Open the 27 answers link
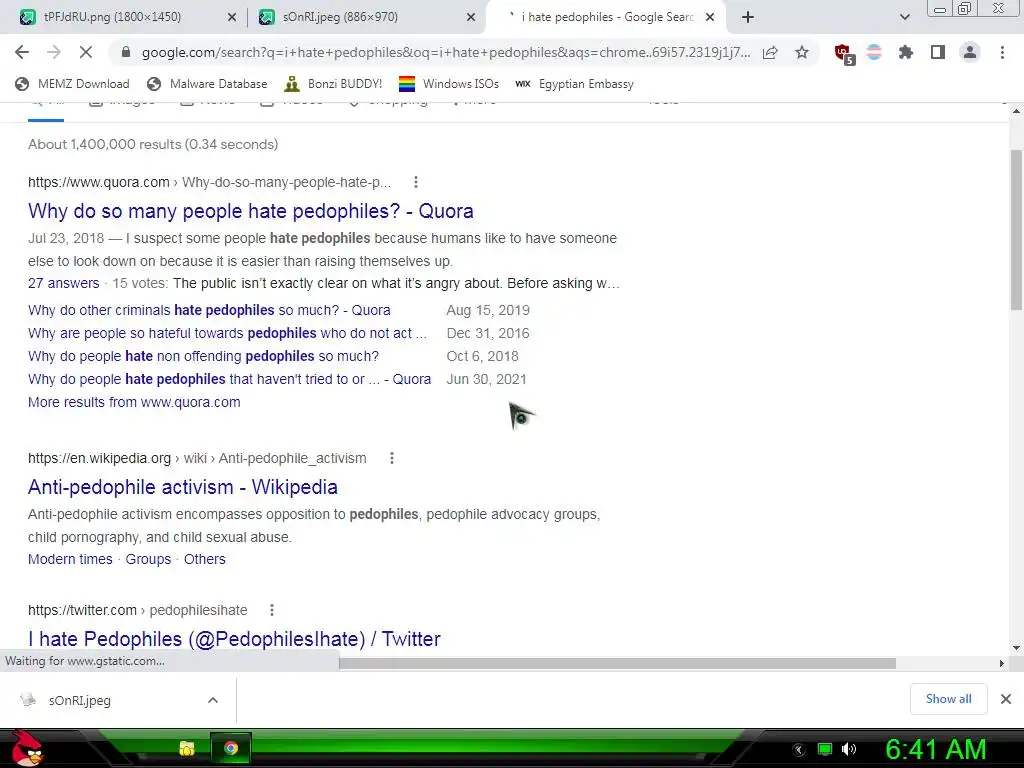The width and height of the screenshot is (1024, 768). (x=63, y=283)
